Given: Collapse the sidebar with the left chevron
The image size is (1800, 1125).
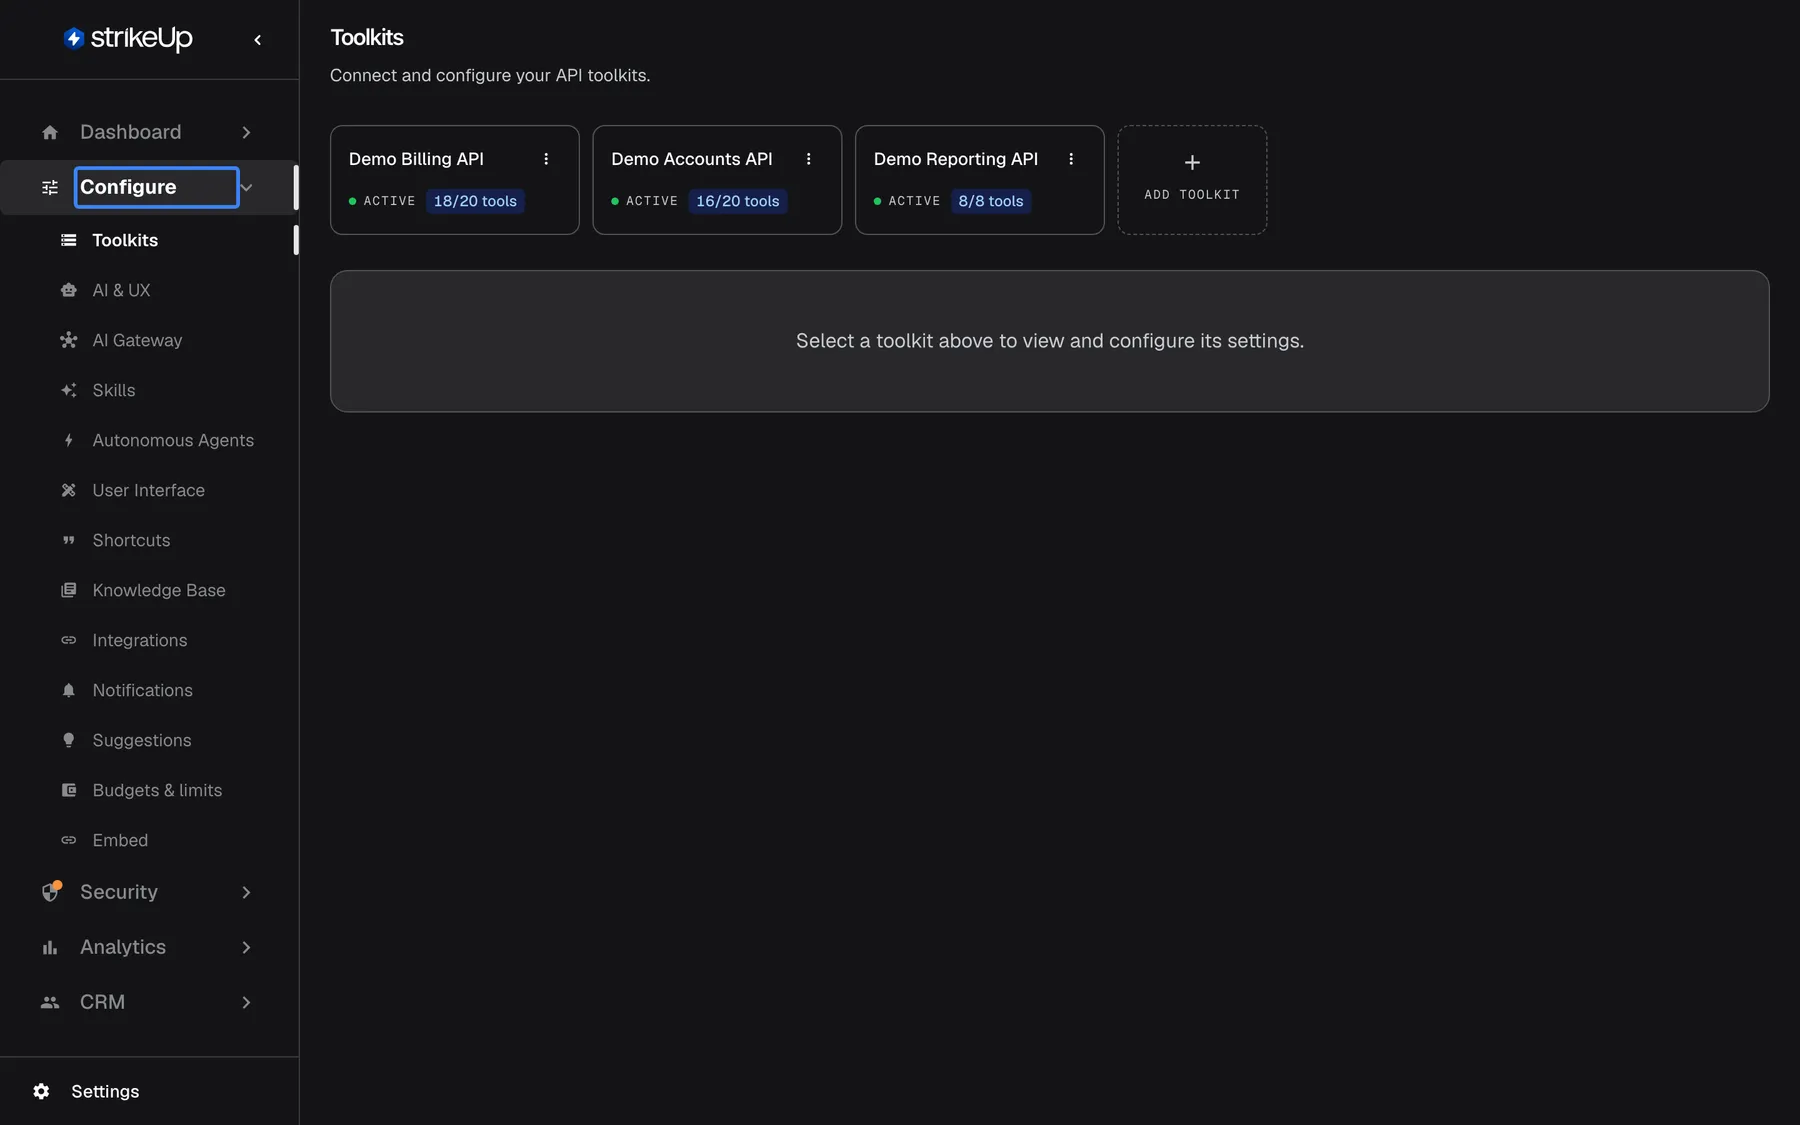Looking at the screenshot, I should coord(258,40).
